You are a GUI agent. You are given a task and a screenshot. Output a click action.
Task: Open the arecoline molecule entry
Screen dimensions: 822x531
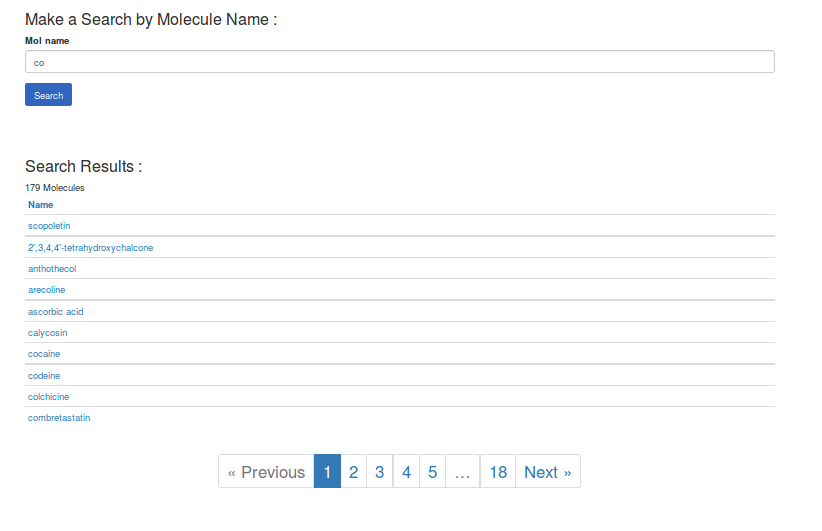(47, 290)
